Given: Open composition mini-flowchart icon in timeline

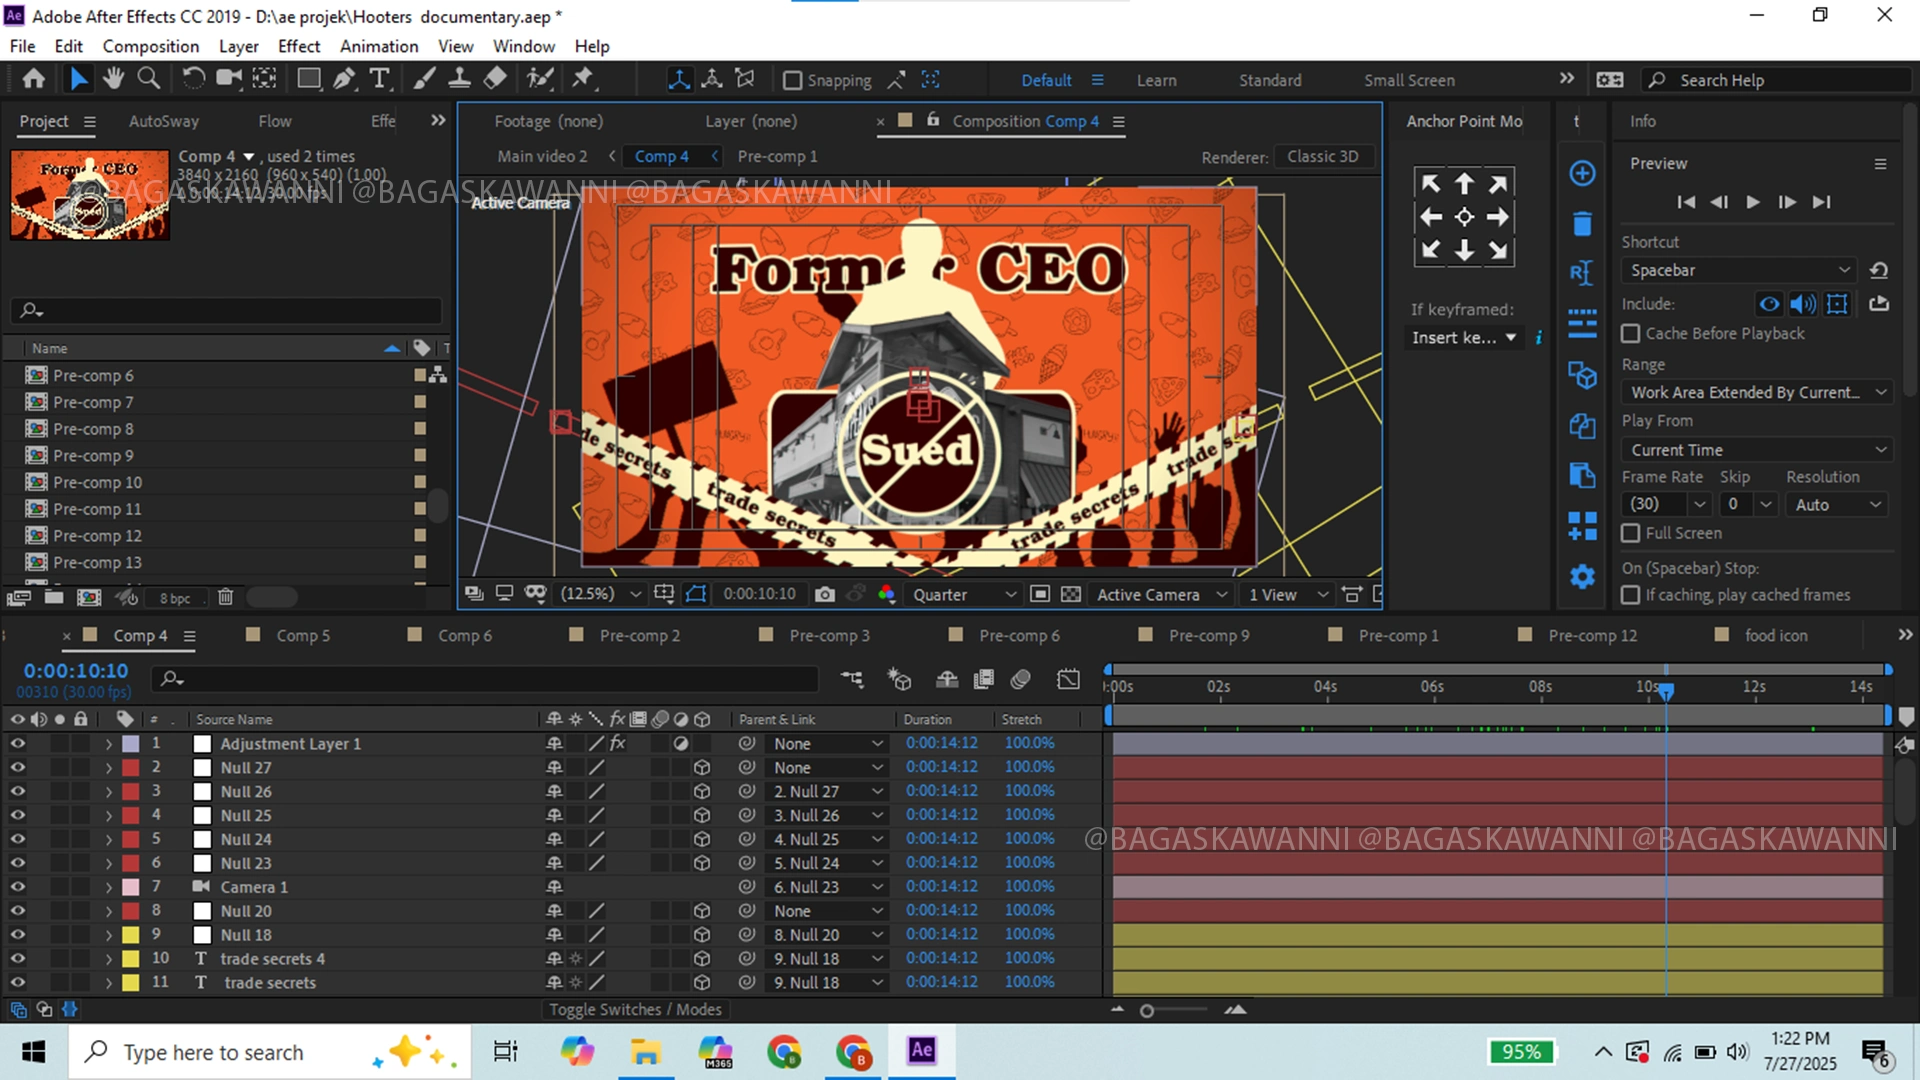Looking at the screenshot, I should pos(852,679).
